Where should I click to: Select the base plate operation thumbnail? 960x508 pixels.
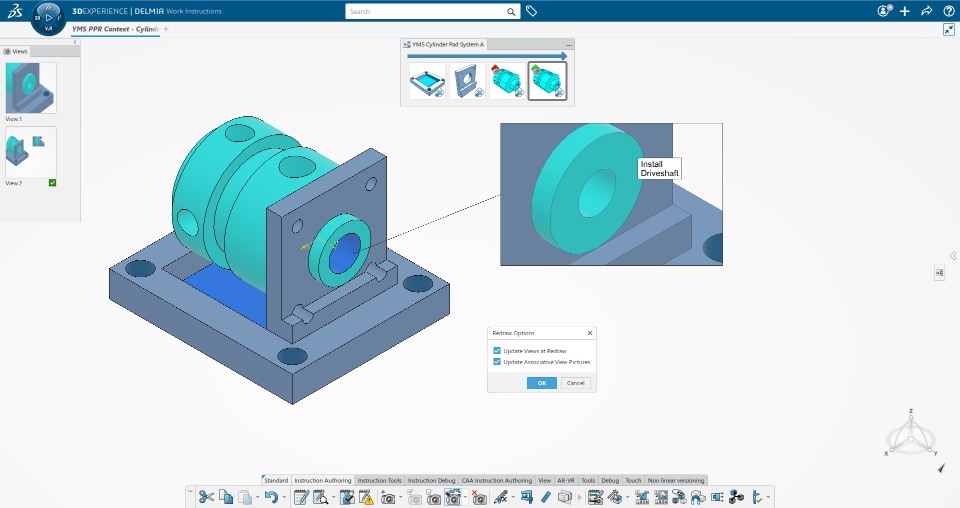[x=427, y=80]
